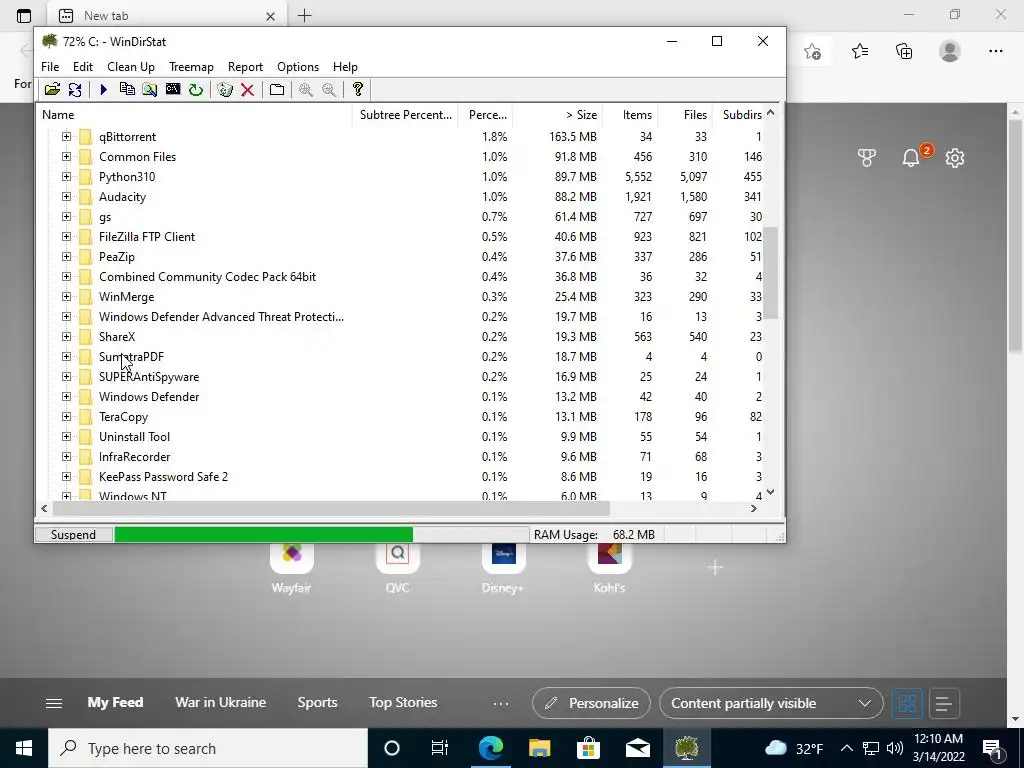1024x768 pixels.
Task: Expand the qBittorrent folder node
Action: [x=66, y=136]
